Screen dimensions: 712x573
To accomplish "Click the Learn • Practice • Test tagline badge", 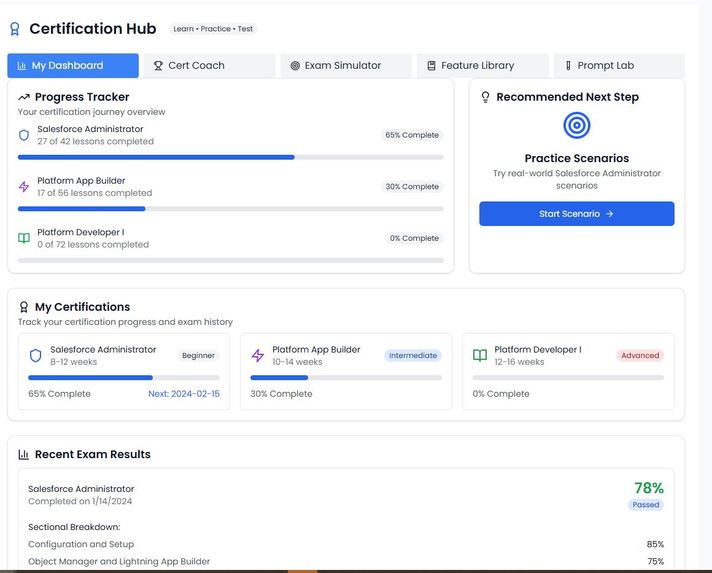I will (x=213, y=29).
